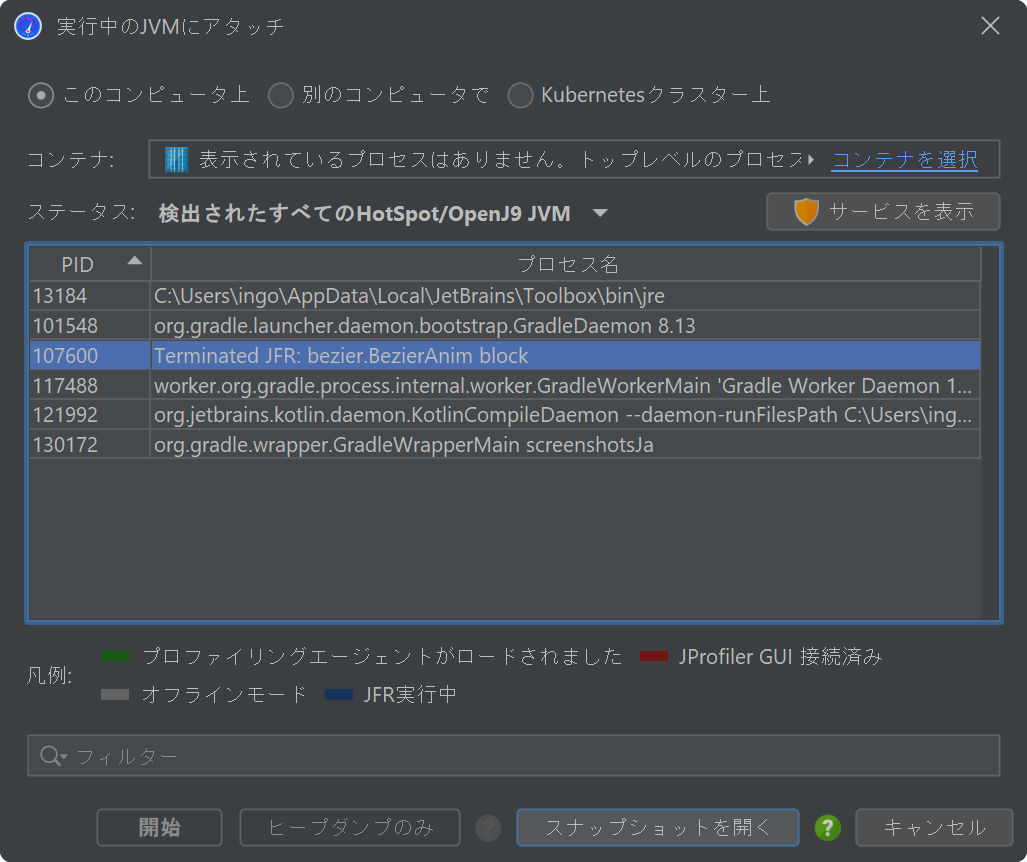Select process row with PID 107600
The height and width of the screenshot is (862, 1027).
90,355
